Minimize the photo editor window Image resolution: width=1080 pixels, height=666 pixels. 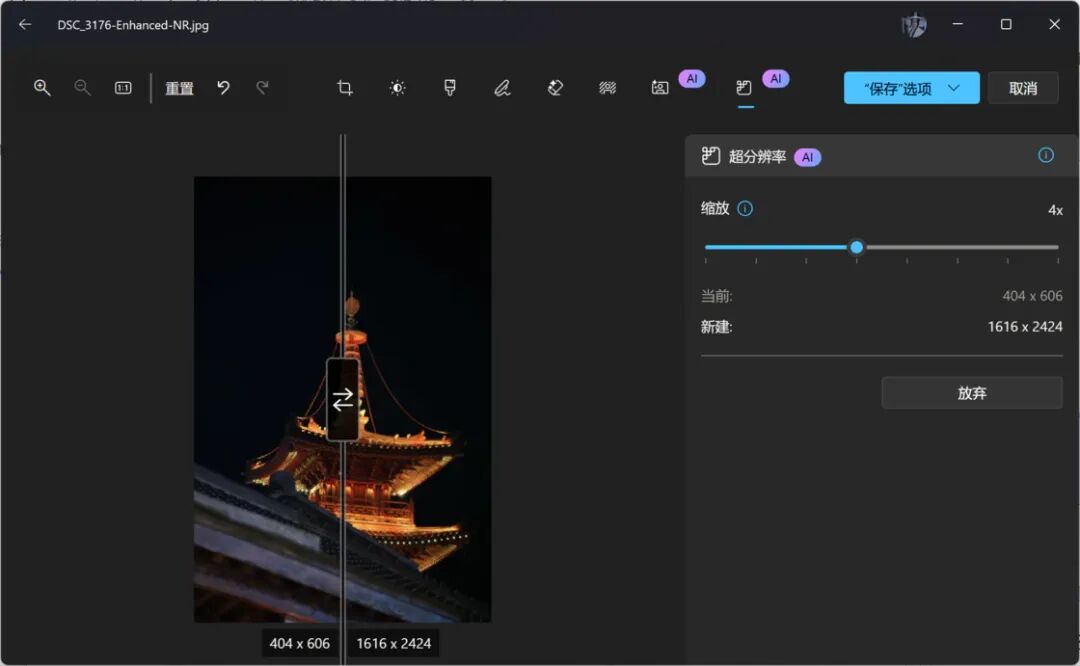[957, 24]
